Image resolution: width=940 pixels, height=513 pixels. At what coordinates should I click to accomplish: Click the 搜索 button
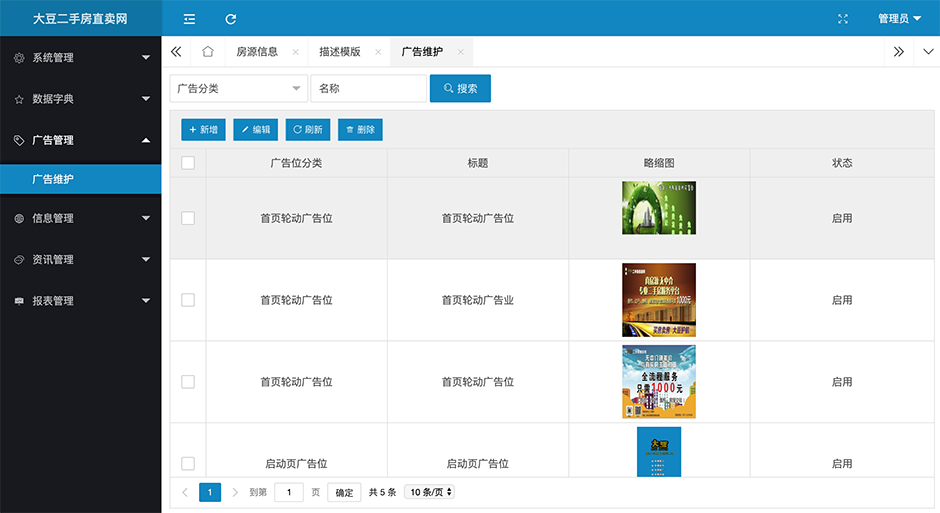point(460,89)
